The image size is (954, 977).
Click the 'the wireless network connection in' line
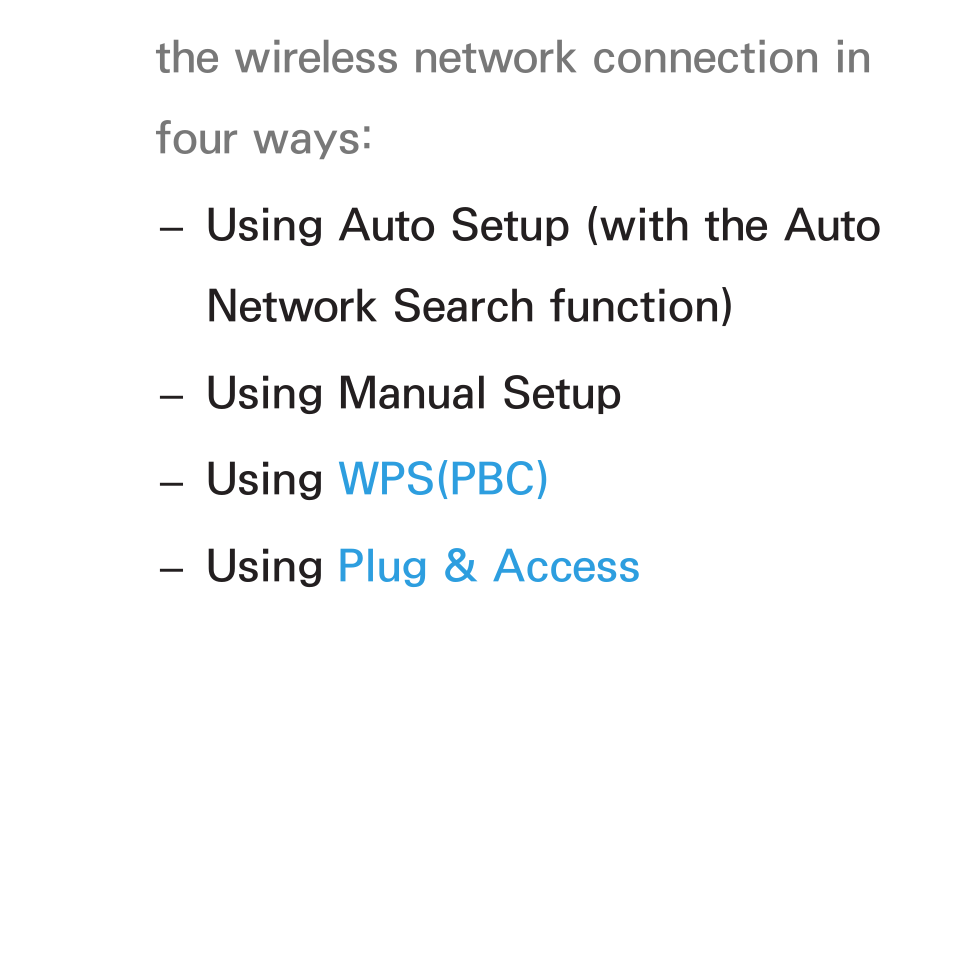click(513, 57)
